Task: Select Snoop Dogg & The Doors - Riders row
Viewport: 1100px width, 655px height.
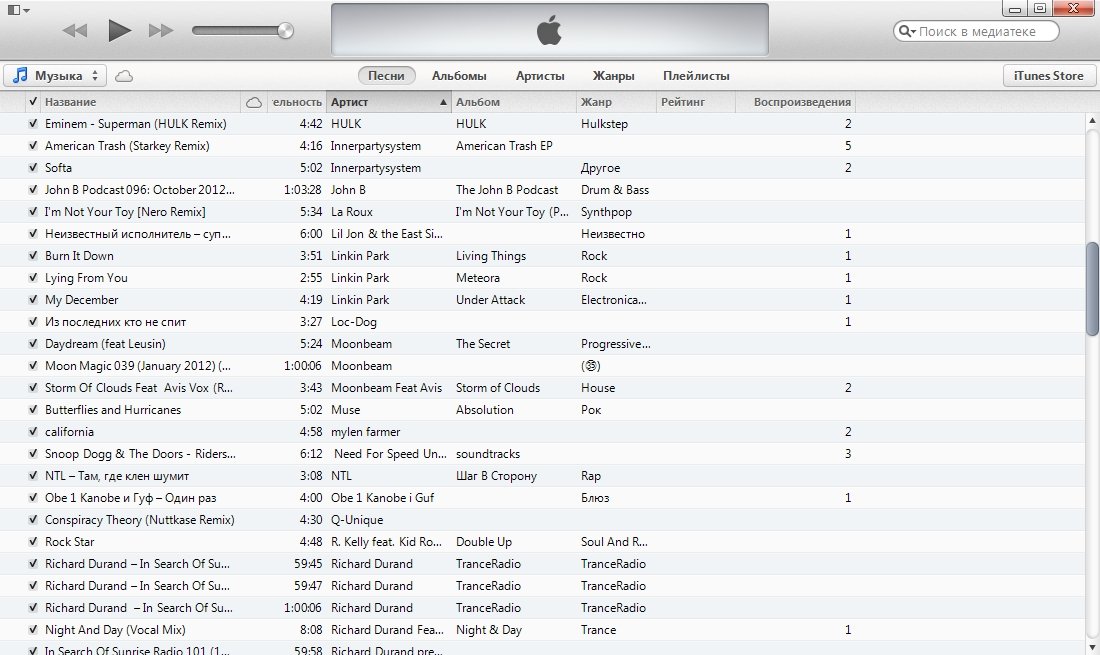Action: (544, 454)
